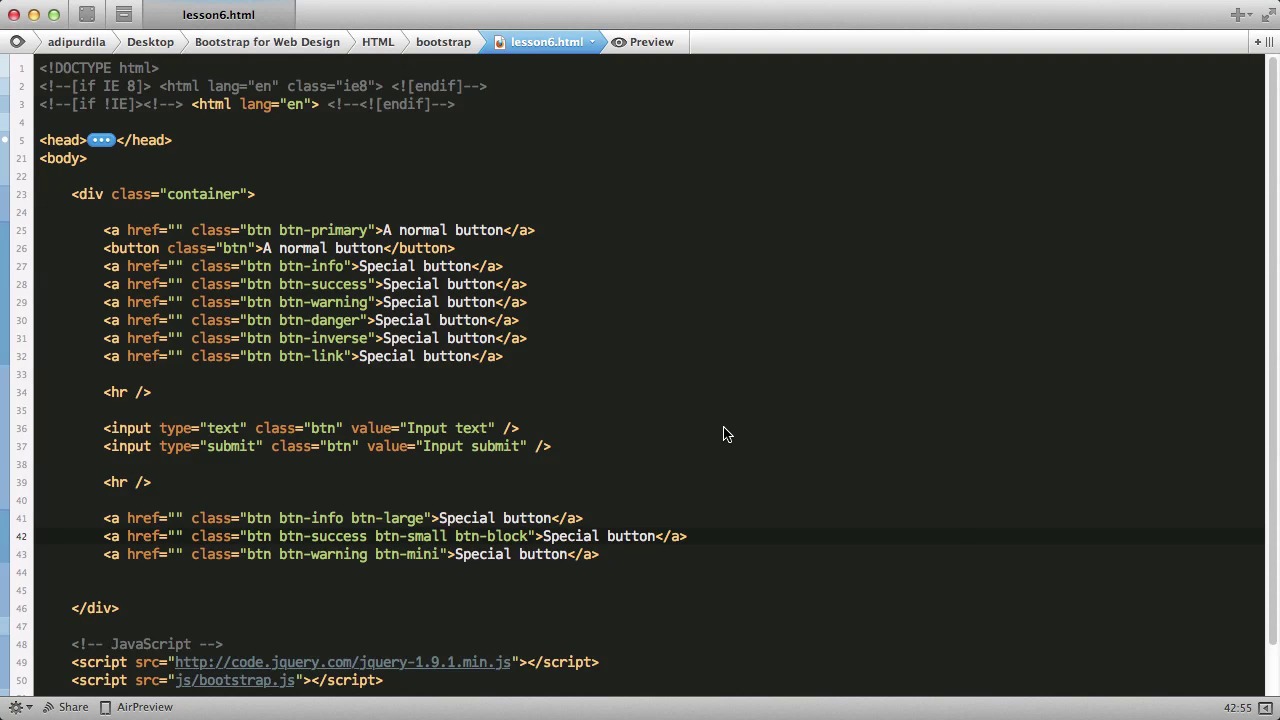Click the lesson6.html file icon in path bar

coord(500,42)
